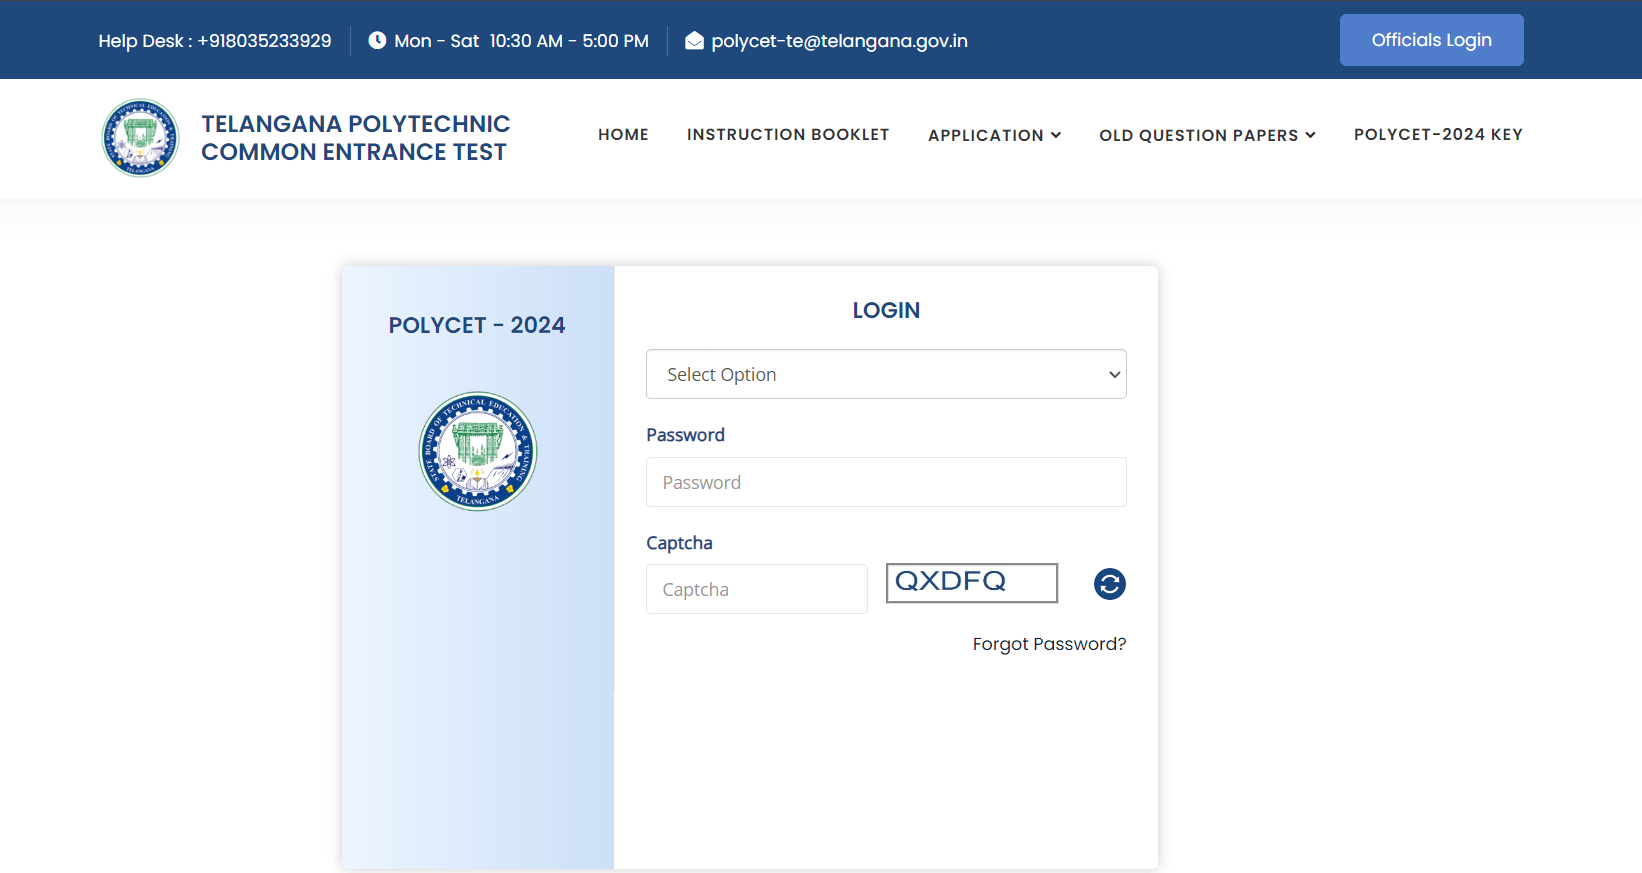The height and width of the screenshot is (873, 1642).
Task: Expand the Old Question Papers menu
Action: coord(1207,135)
